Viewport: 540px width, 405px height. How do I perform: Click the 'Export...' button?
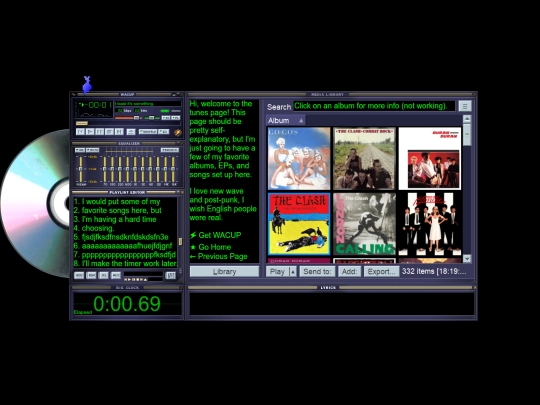coord(381,271)
